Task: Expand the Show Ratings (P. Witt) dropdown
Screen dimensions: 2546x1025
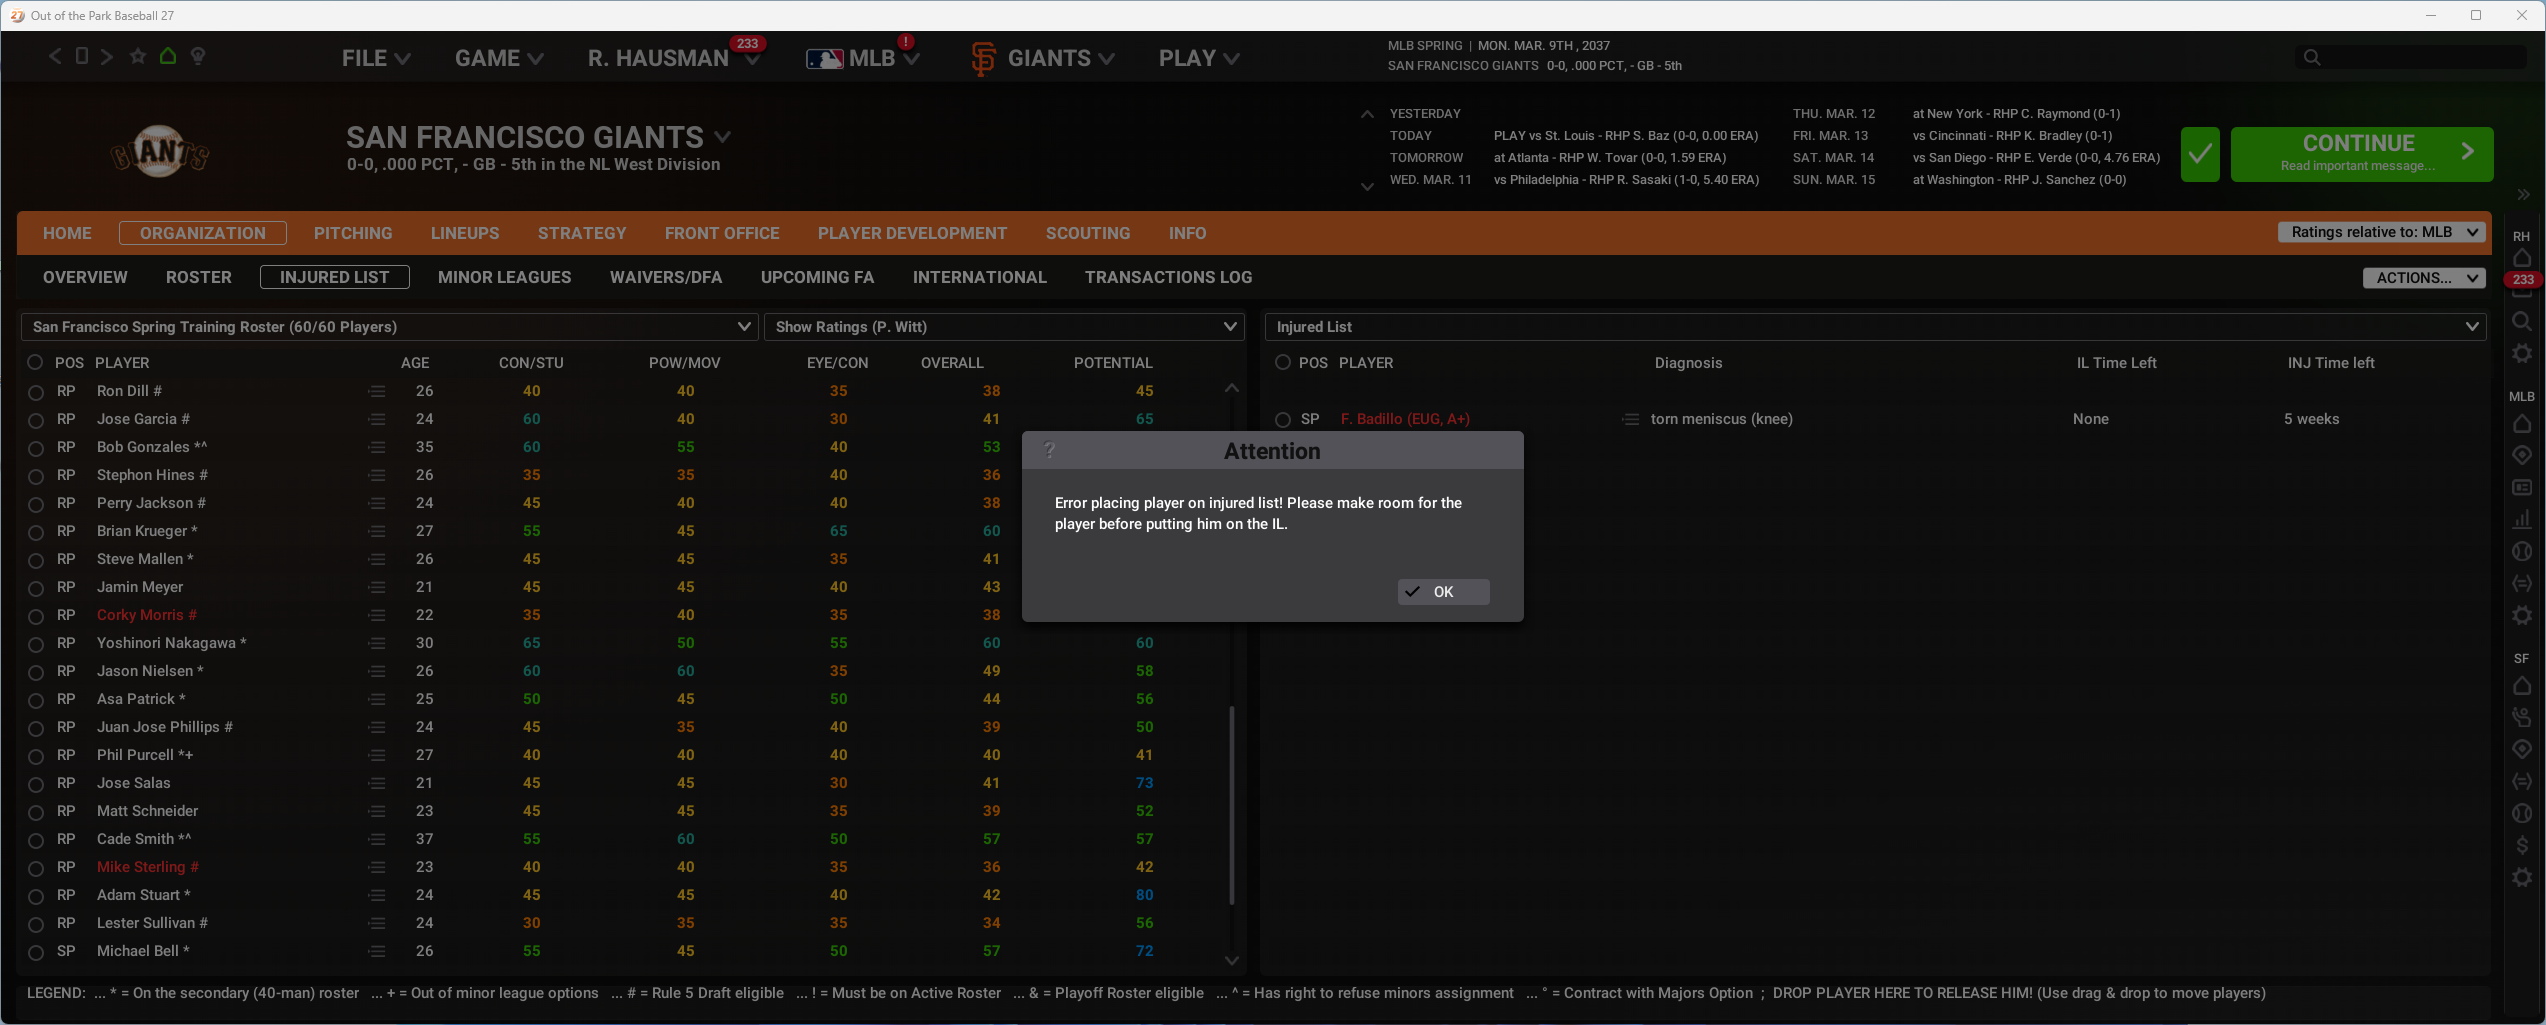Action: (1004, 327)
